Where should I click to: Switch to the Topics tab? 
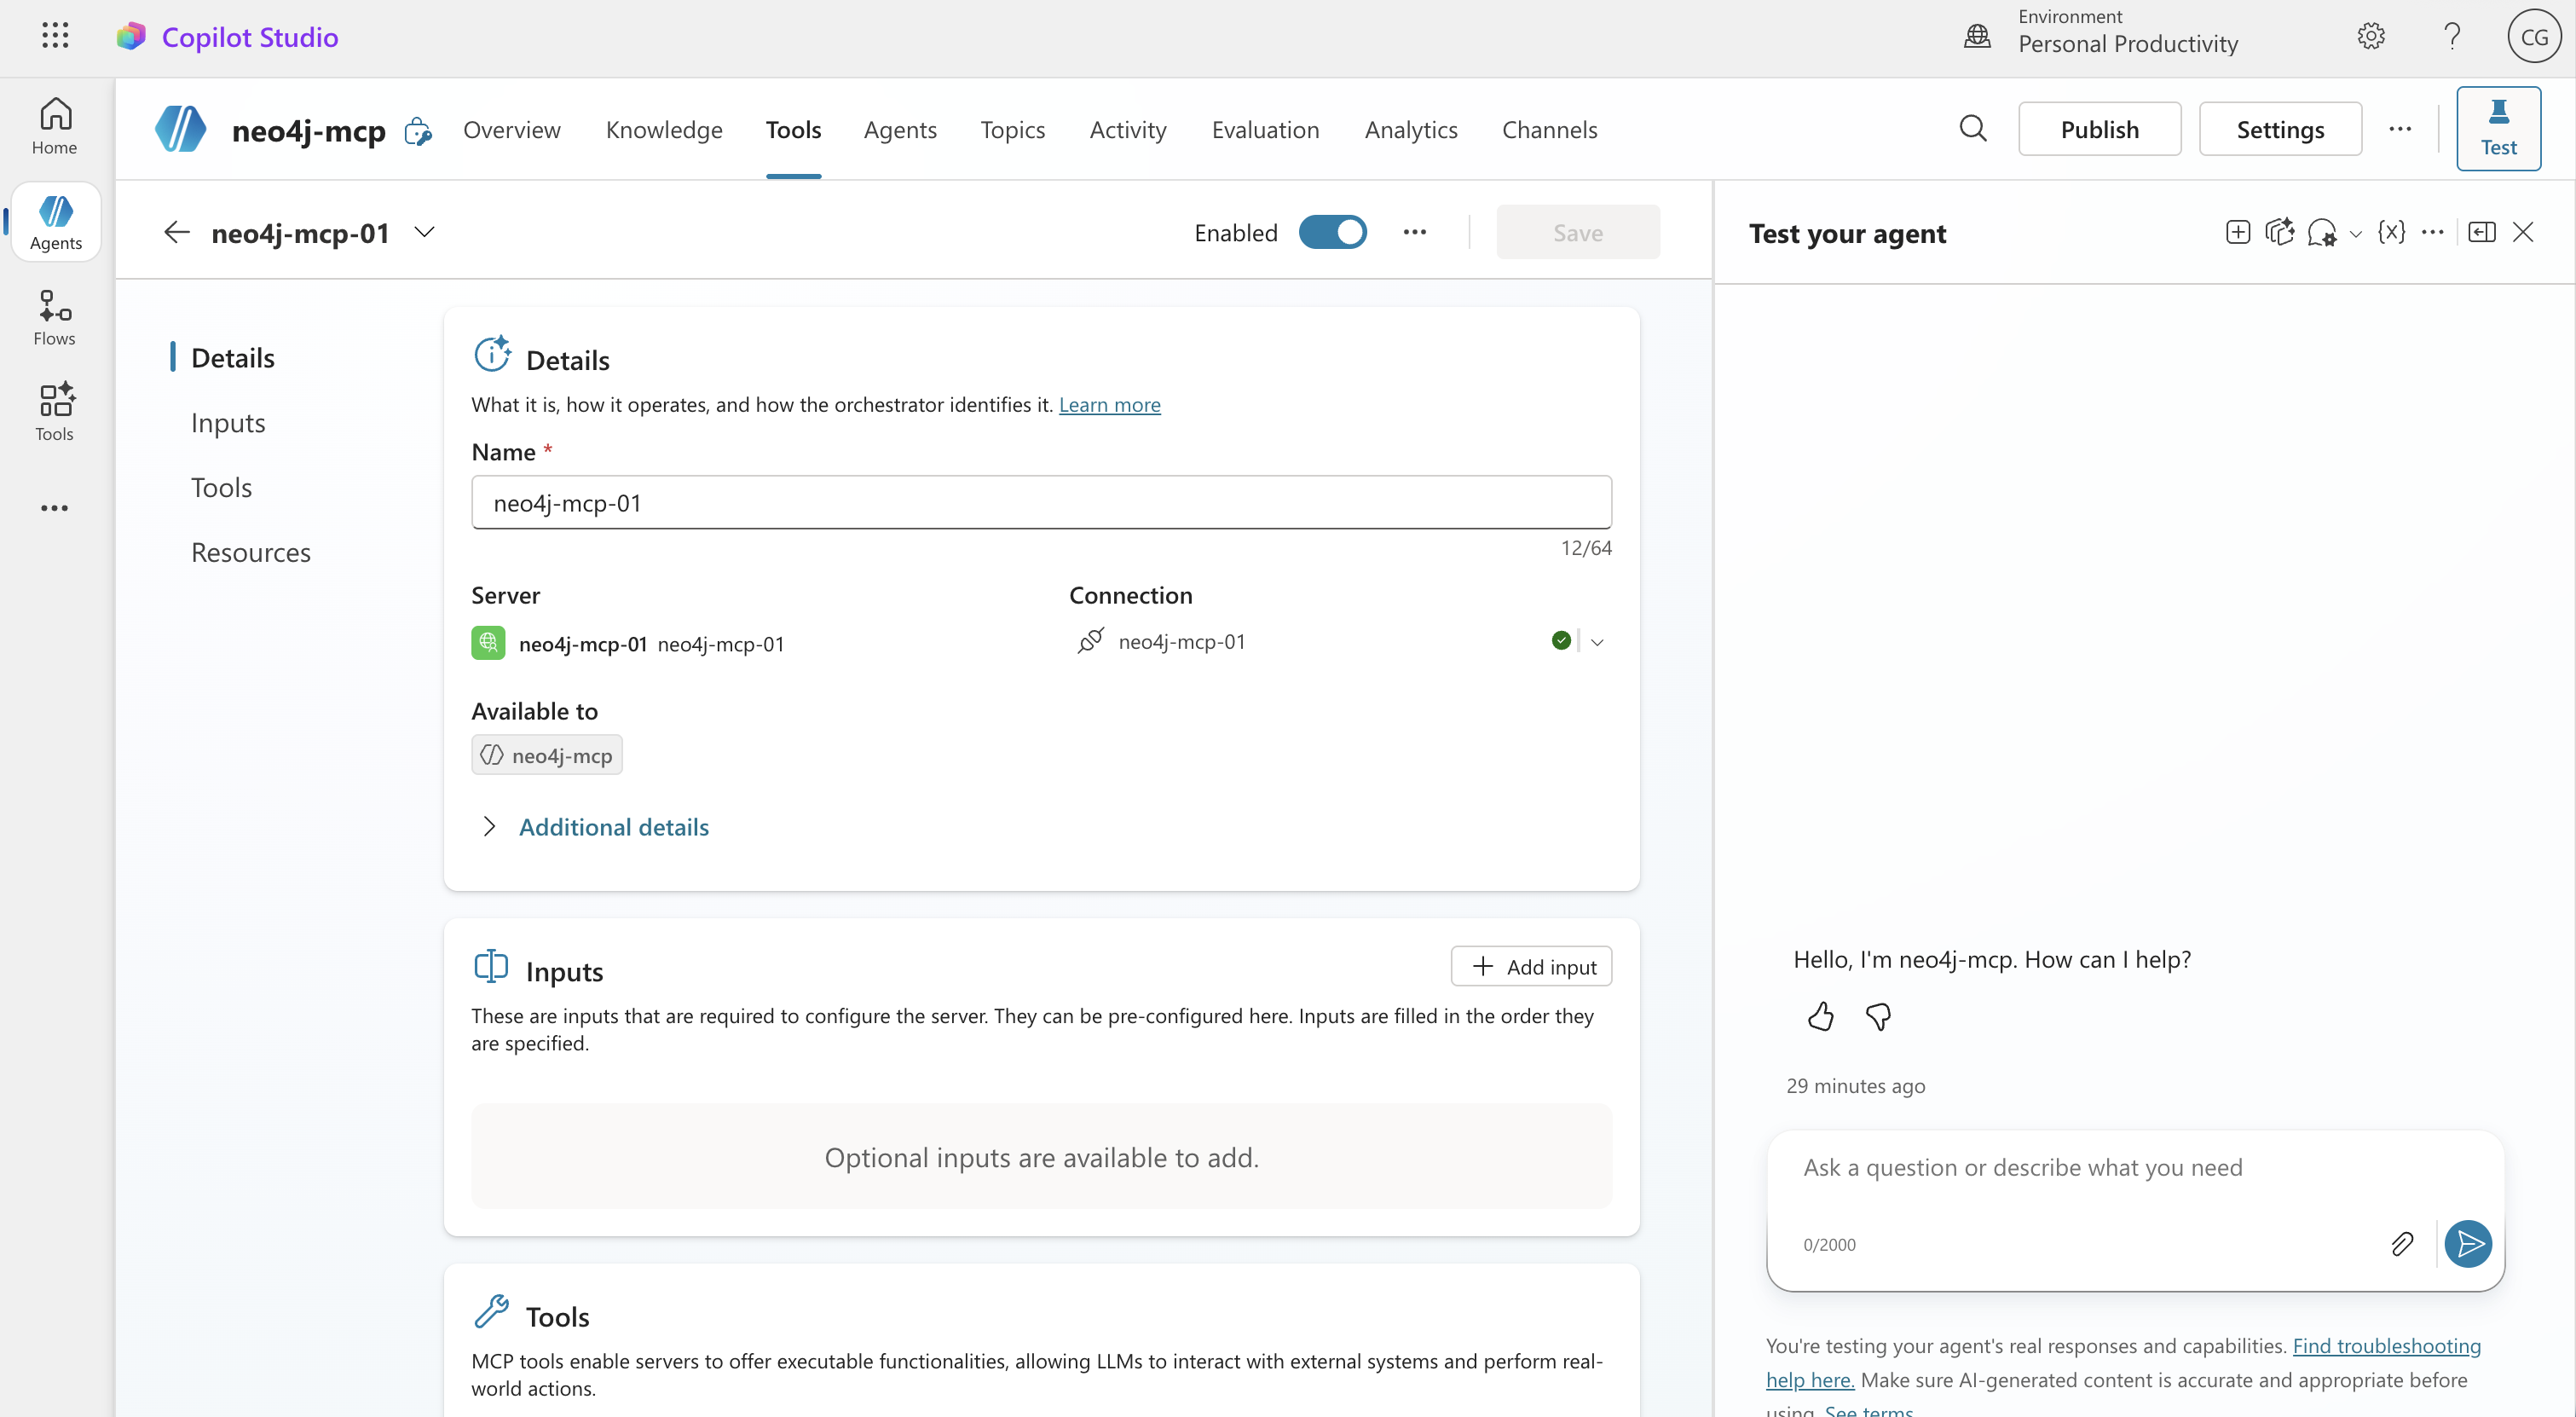coord(1012,129)
